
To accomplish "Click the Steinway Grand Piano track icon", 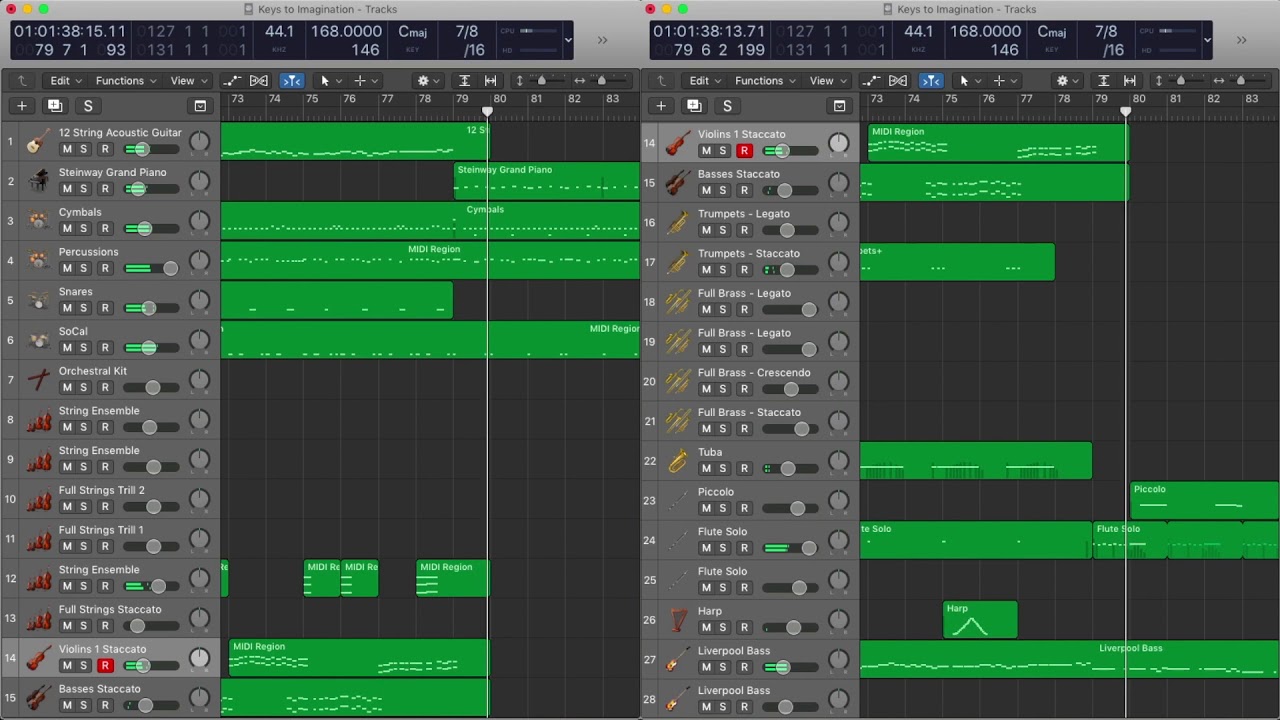I will click(38, 181).
